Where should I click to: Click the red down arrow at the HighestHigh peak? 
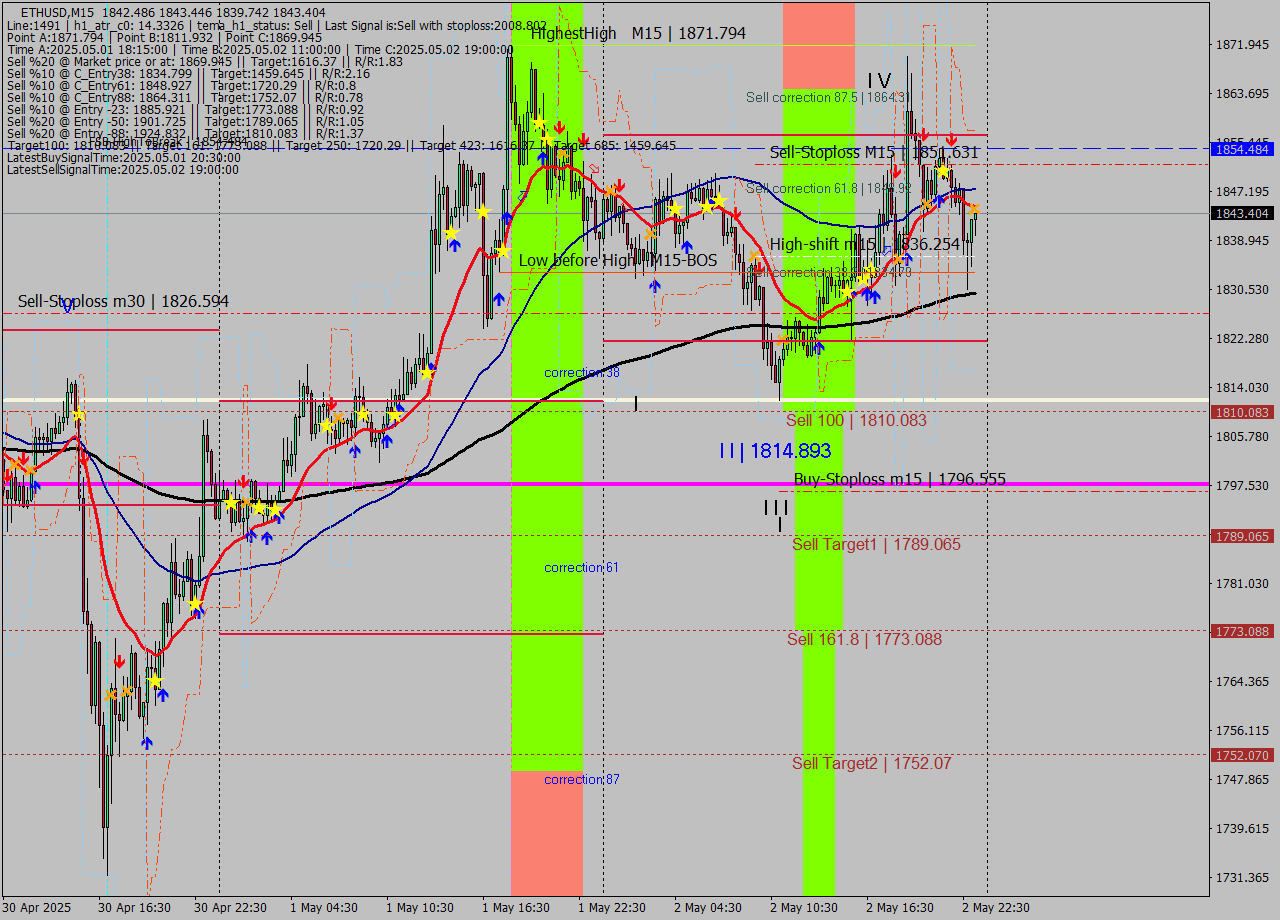tap(559, 126)
